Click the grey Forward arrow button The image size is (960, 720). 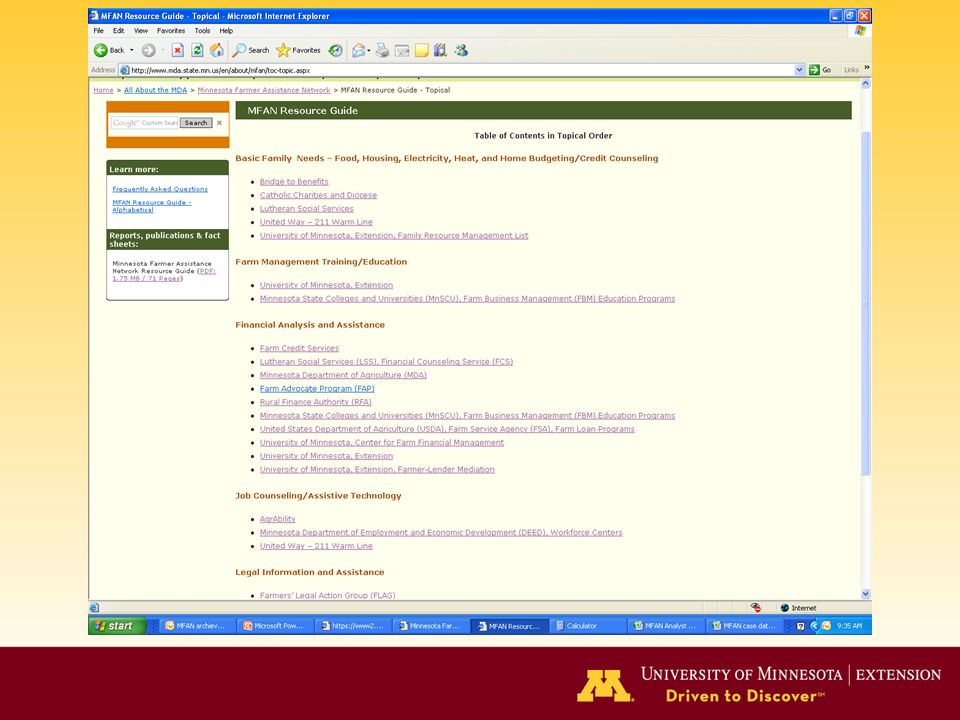coord(148,50)
